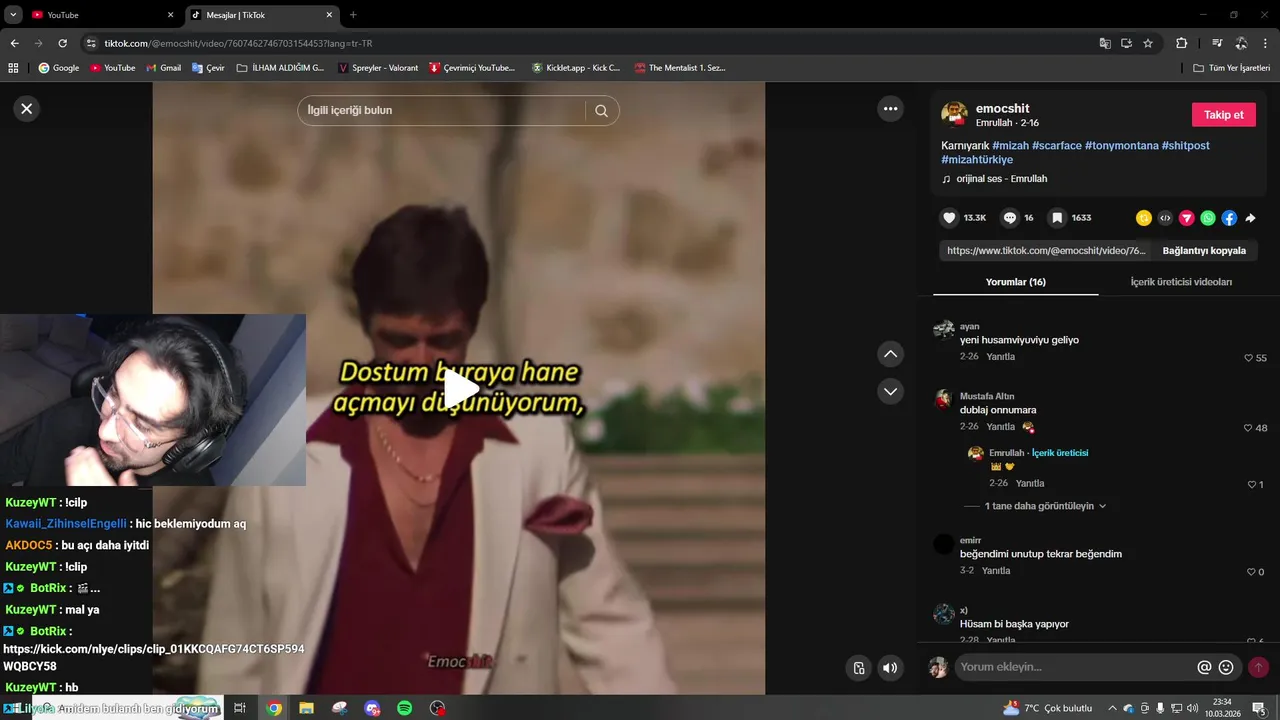Open The Mentalist 1. Sez... bookmark
This screenshot has height=720, width=1280.
pyautogui.click(x=679, y=68)
